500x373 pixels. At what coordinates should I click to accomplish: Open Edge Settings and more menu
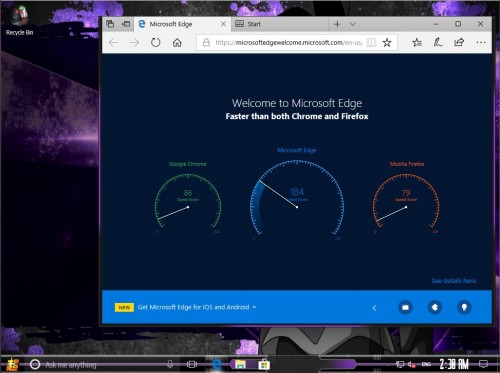481,43
